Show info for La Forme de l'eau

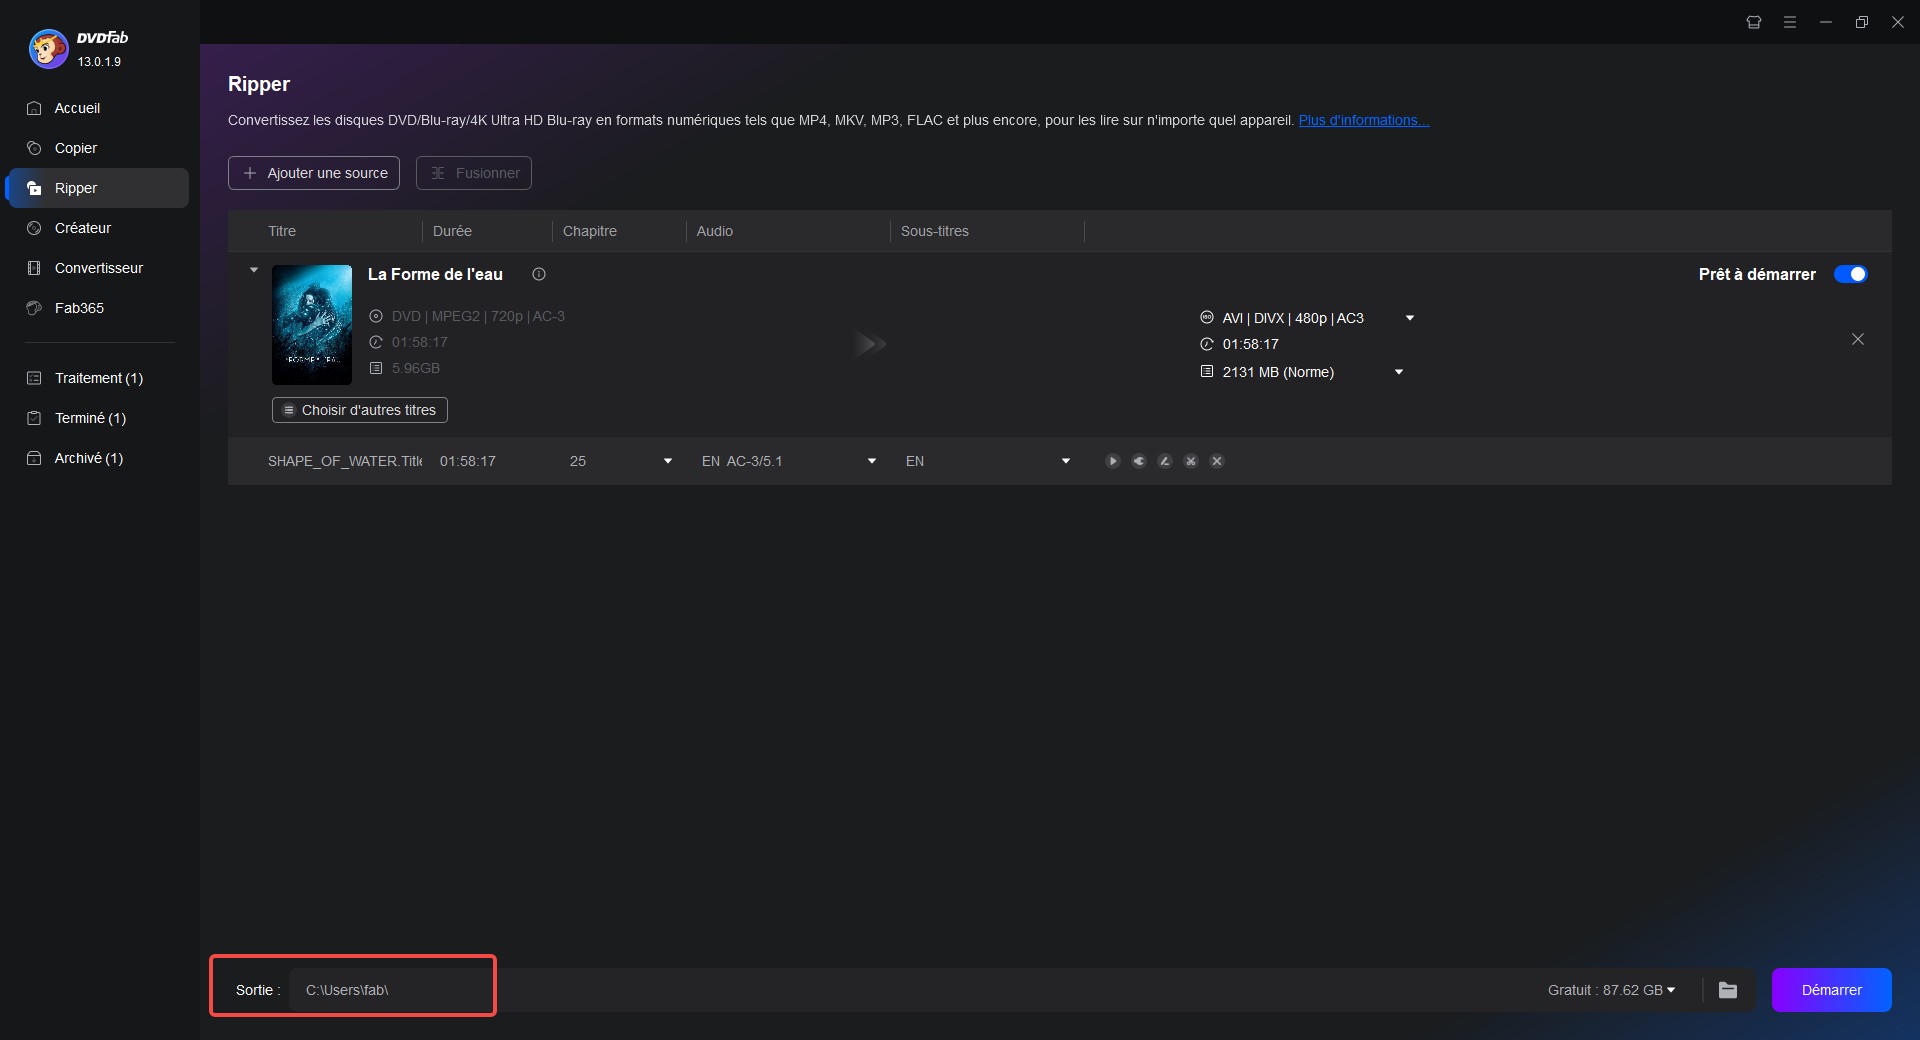pos(539,274)
